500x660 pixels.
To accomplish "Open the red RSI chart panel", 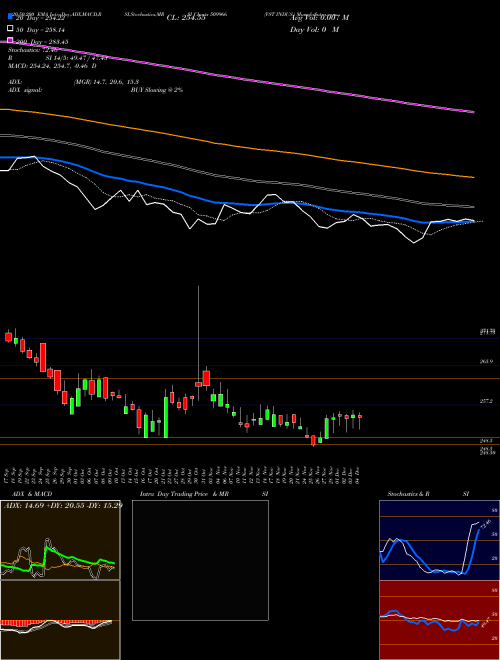I will (439, 620).
